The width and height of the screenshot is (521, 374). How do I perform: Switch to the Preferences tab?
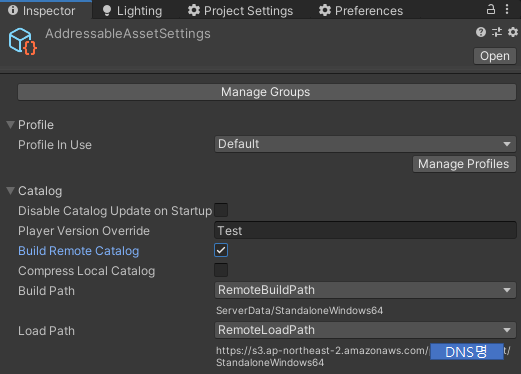[361, 11]
